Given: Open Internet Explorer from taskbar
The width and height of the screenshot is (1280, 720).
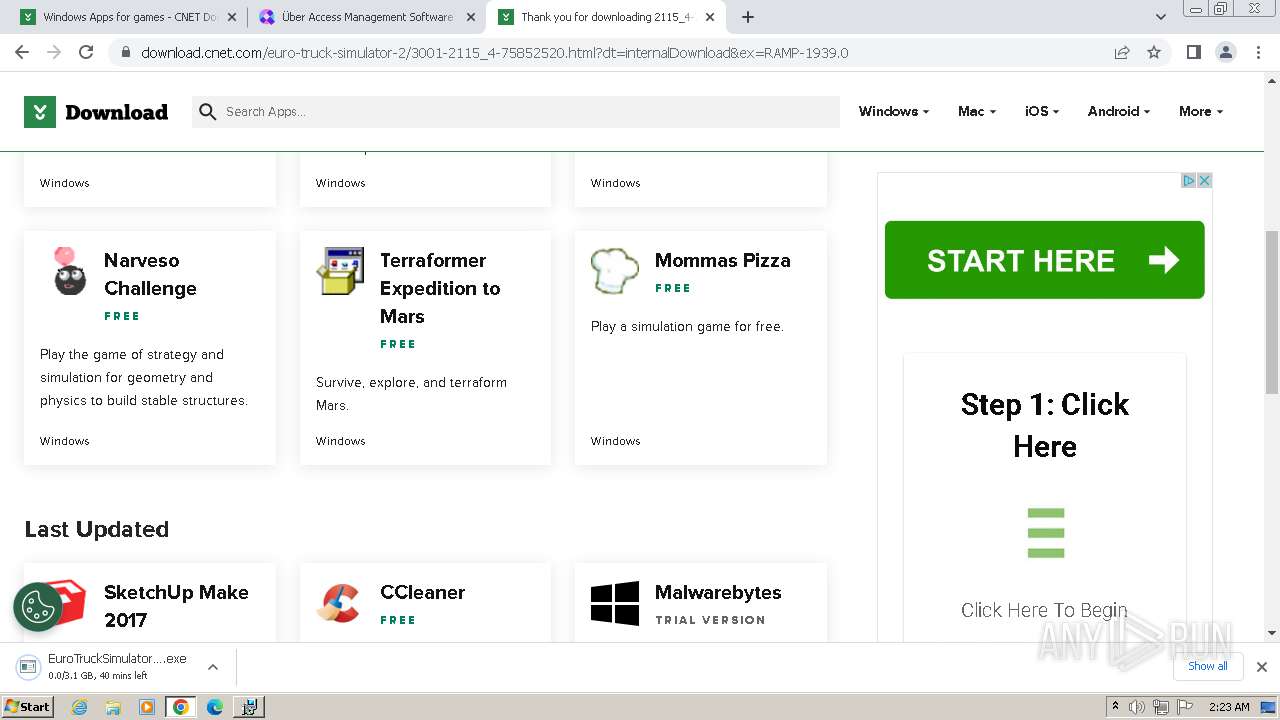Looking at the screenshot, I should [79, 707].
